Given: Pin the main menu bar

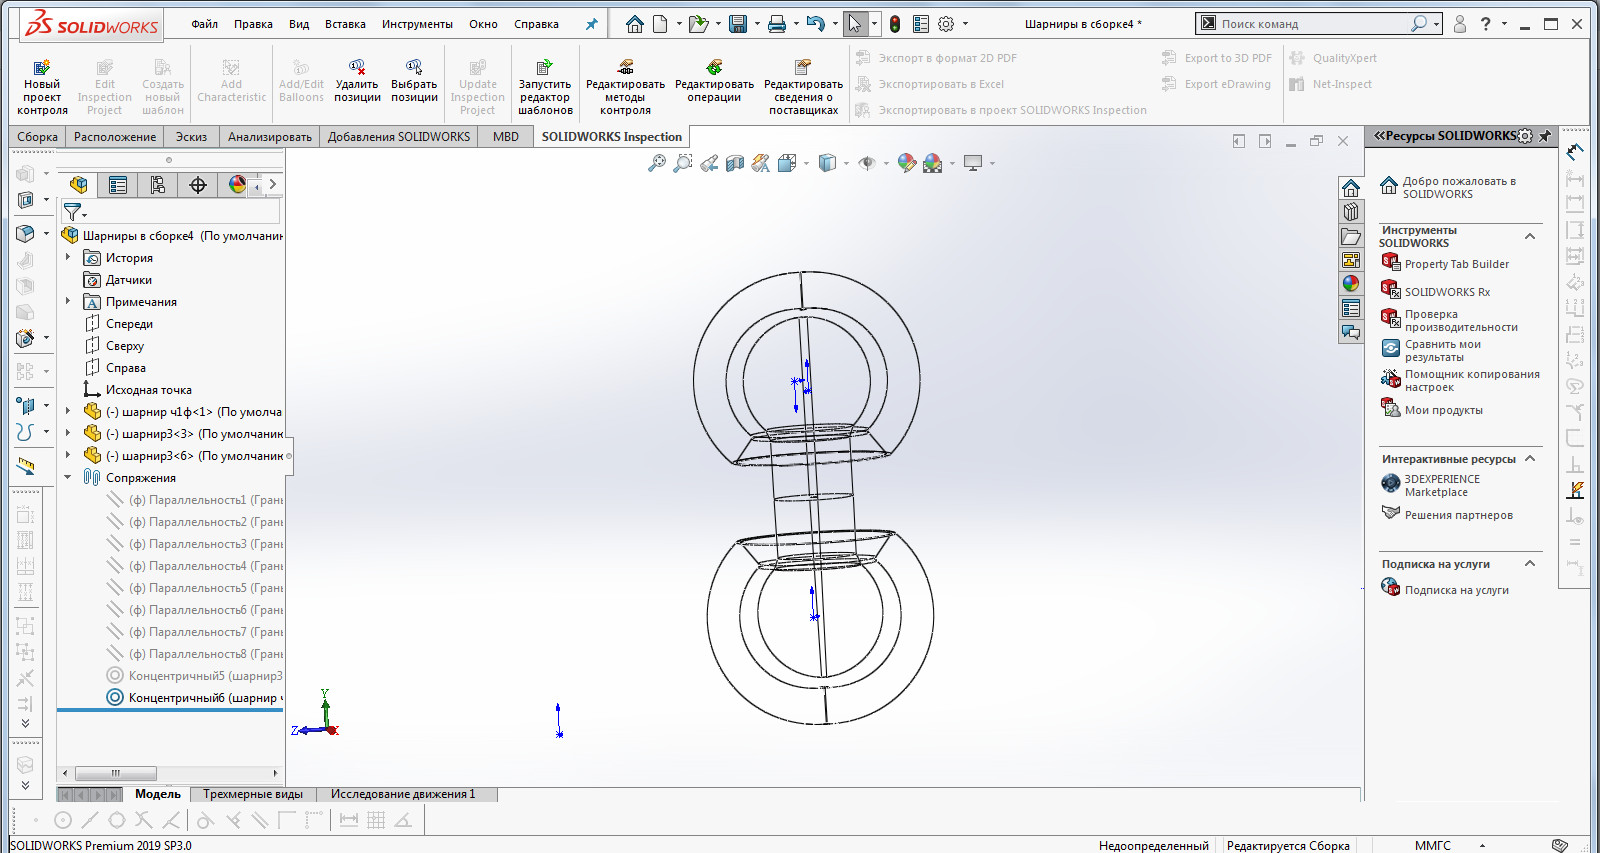Looking at the screenshot, I should (592, 24).
